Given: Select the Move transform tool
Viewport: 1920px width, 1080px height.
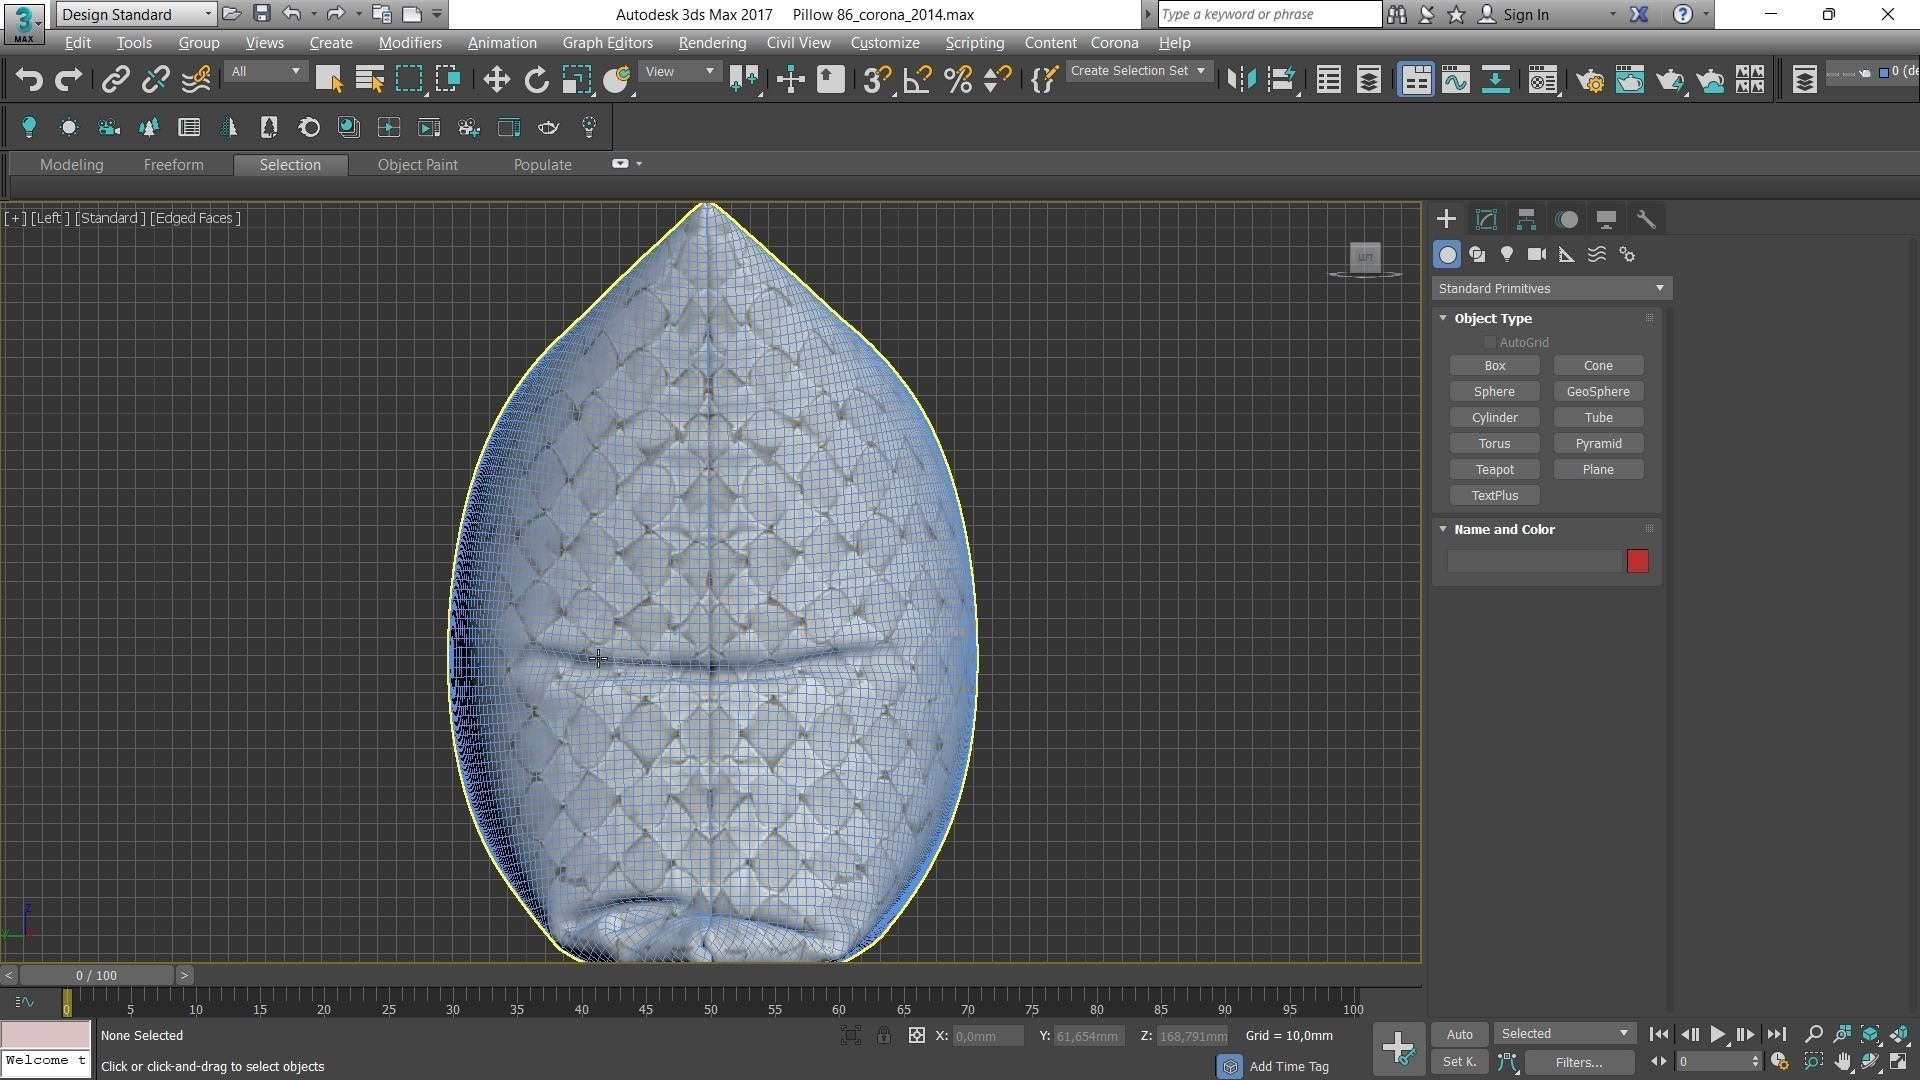Looking at the screenshot, I should pyautogui.click(x=496, y=80).
